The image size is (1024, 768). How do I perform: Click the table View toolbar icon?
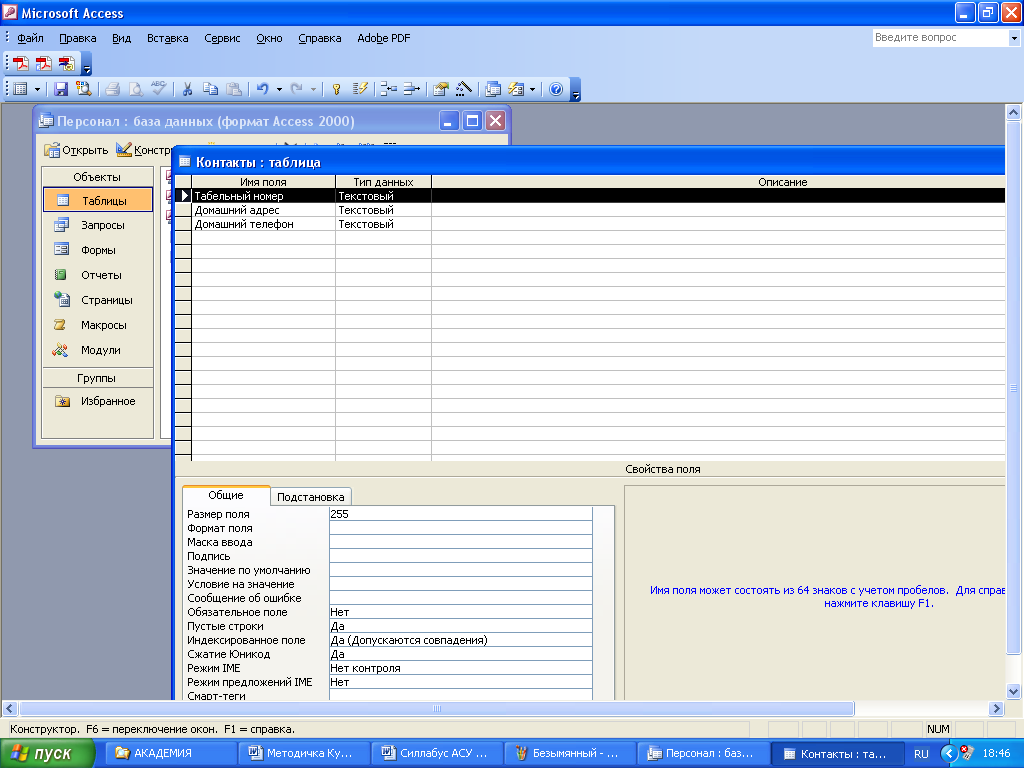[21, 89]
